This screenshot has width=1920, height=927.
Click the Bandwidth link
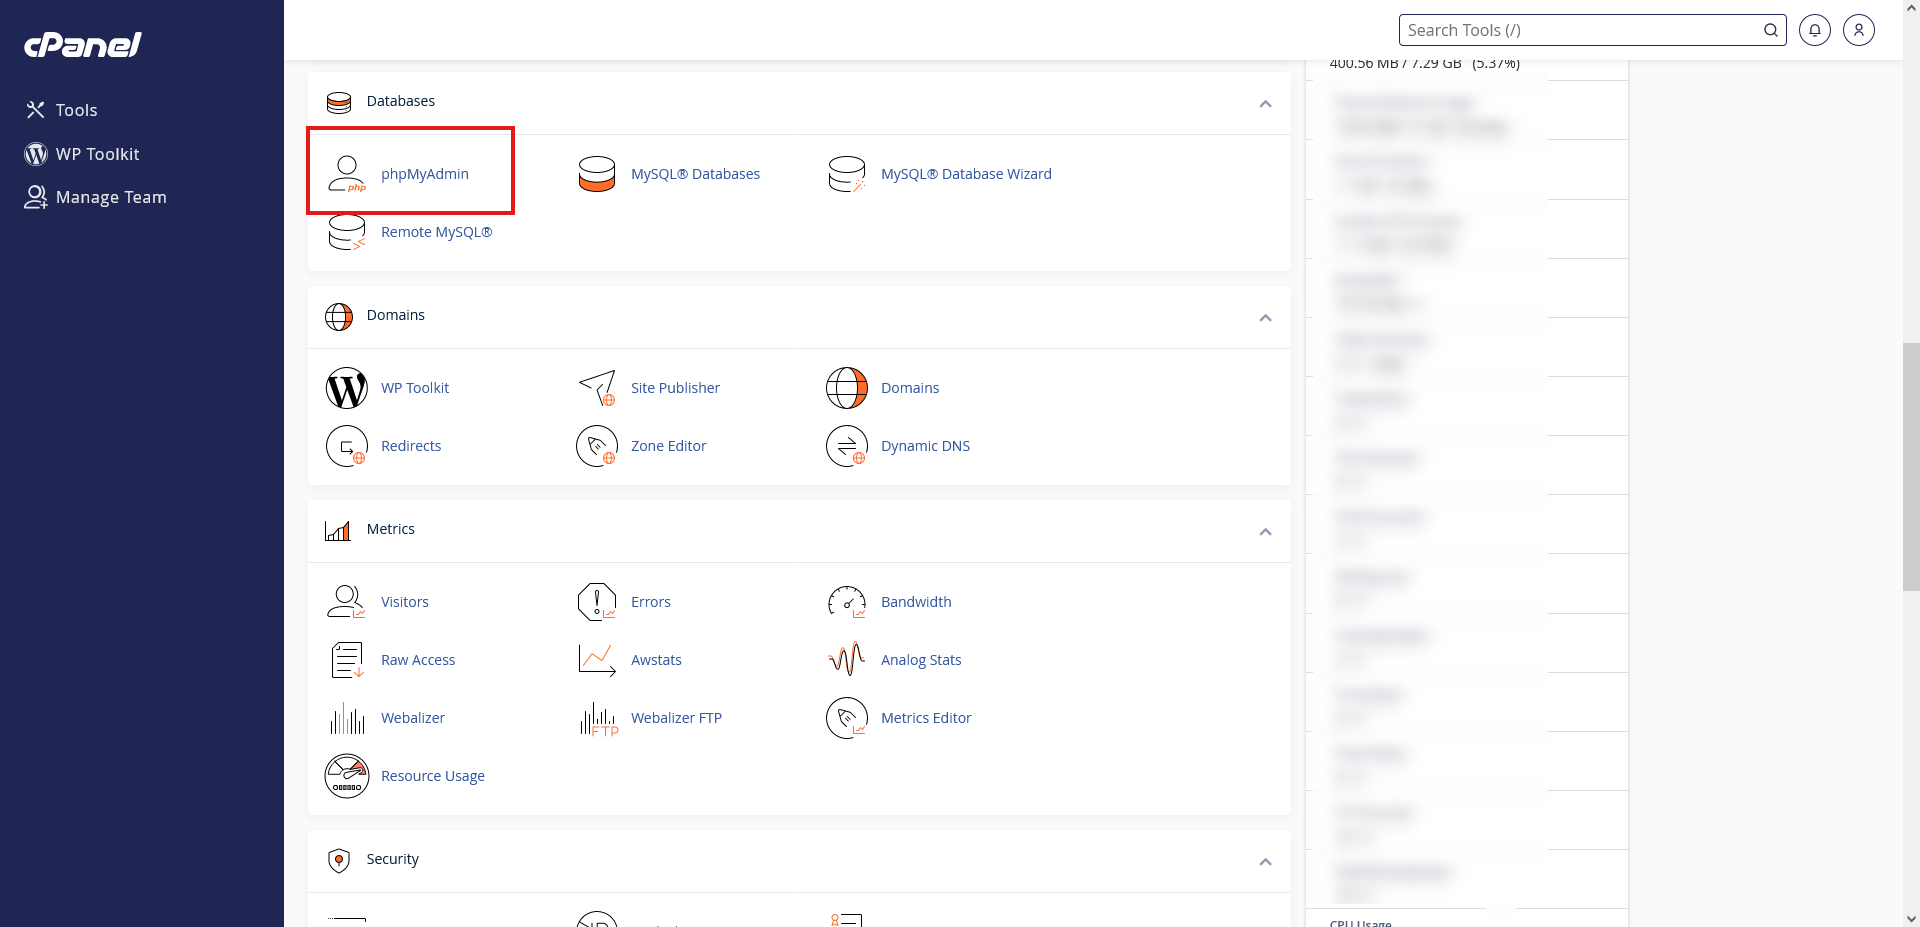pos(916,602)
